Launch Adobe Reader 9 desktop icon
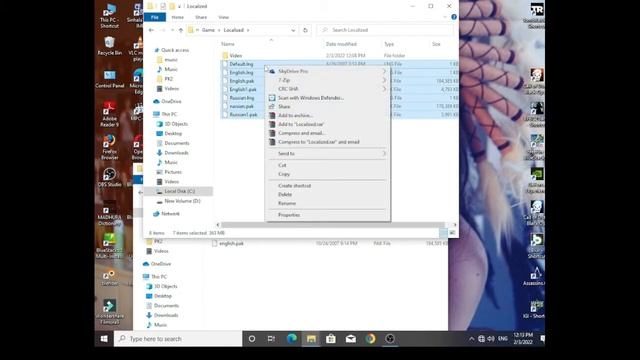640x360 pixels. 109,114
